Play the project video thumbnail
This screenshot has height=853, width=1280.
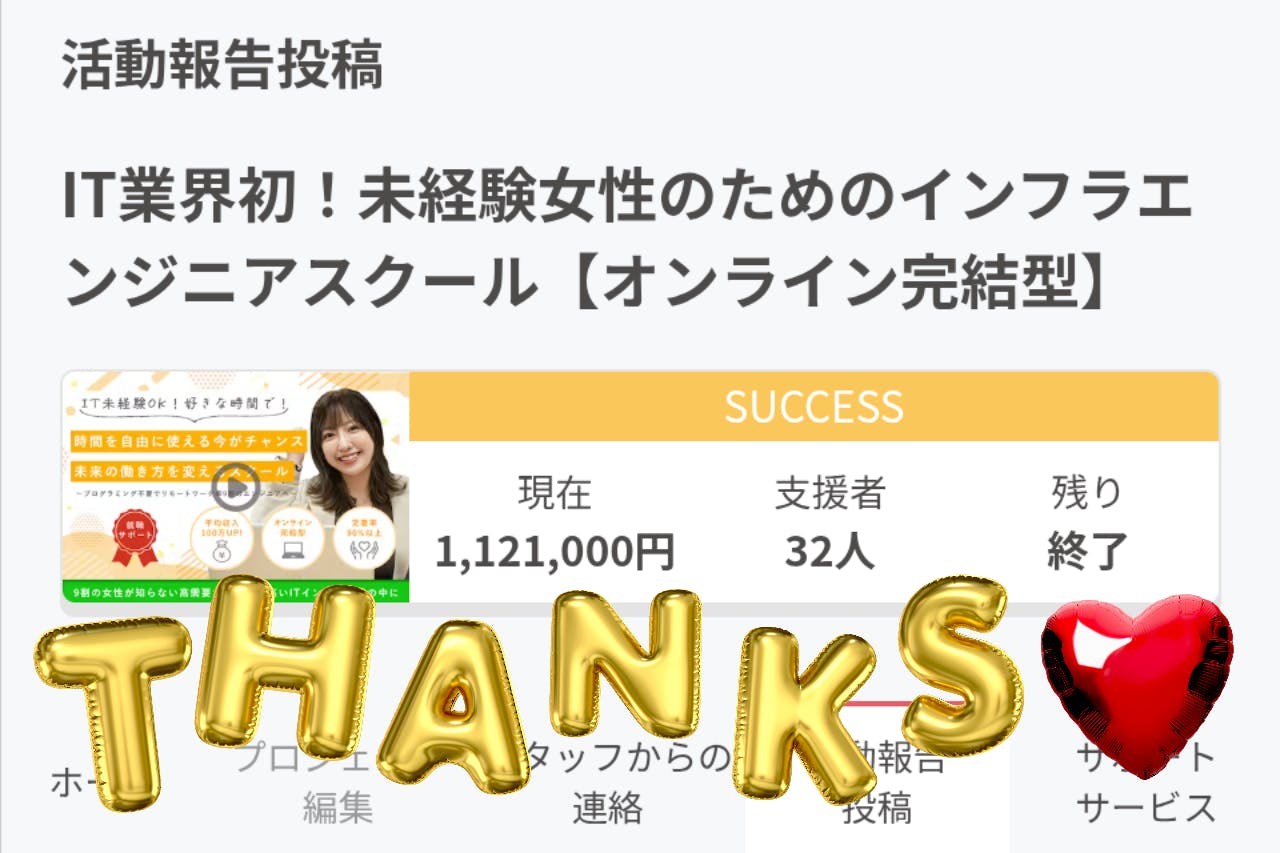236,486
